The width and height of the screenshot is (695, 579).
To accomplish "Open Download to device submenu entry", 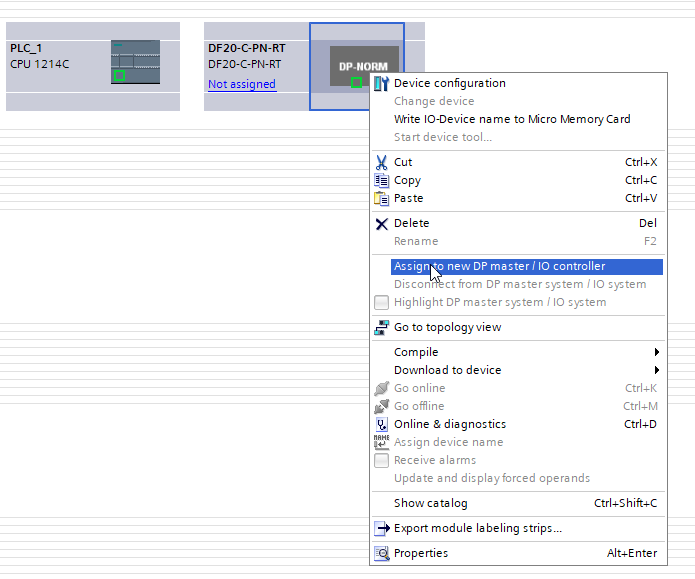I will 447,370.
